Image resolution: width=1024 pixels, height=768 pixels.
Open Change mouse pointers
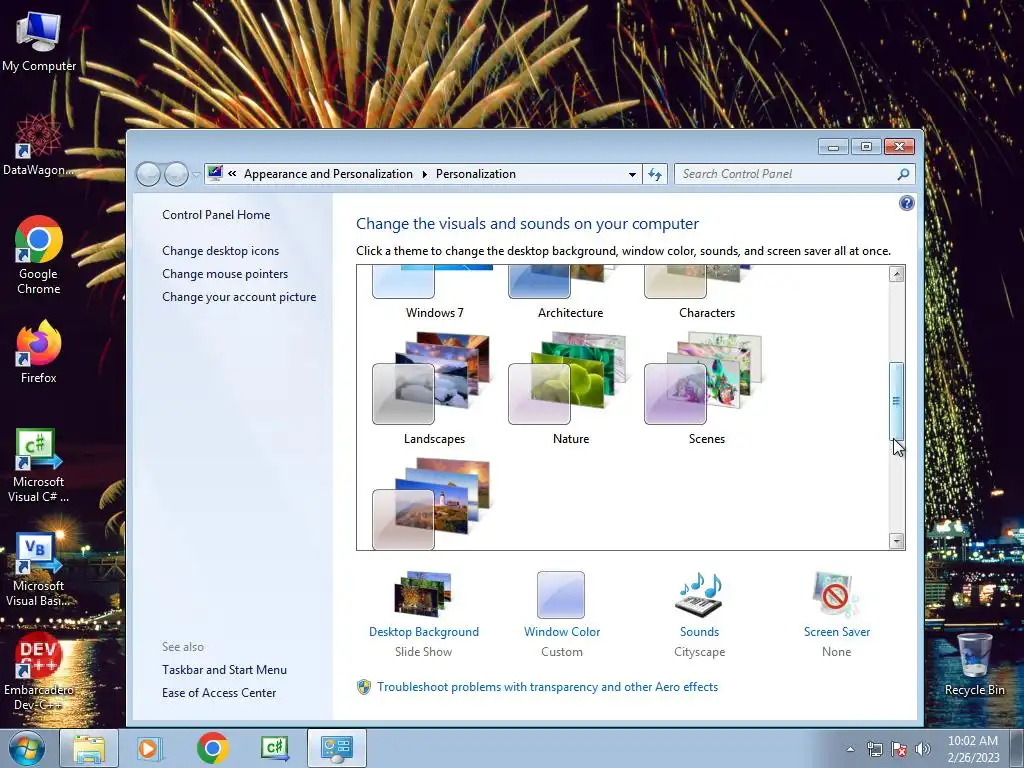225,274
